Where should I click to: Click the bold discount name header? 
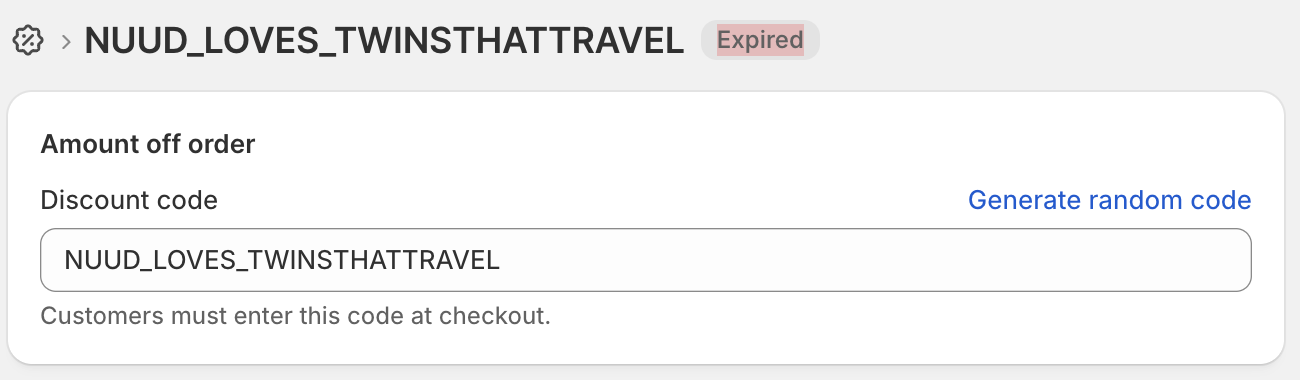385,41
